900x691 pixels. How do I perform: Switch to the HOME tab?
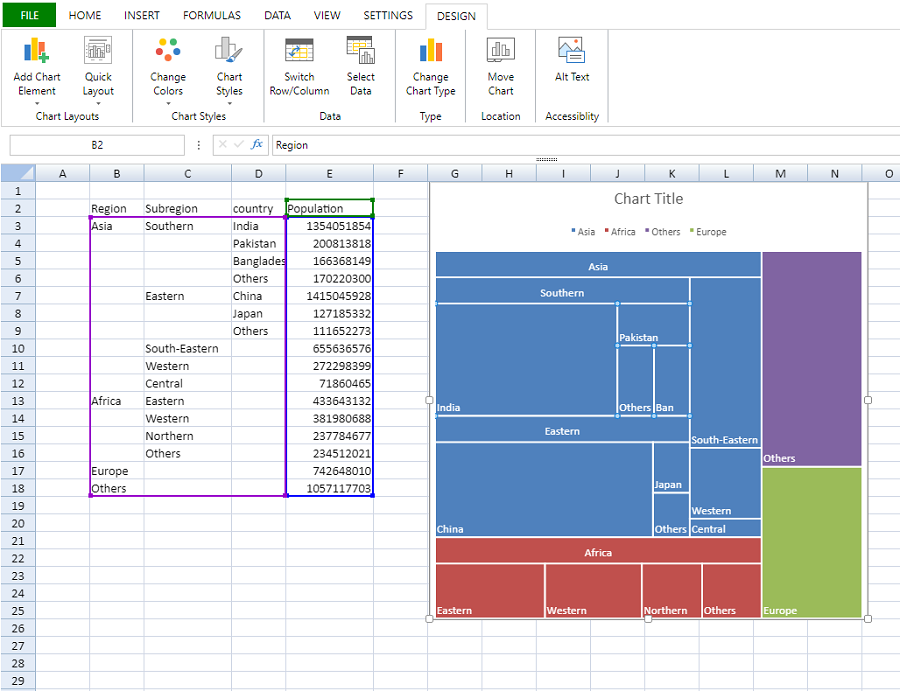(85, 15)
